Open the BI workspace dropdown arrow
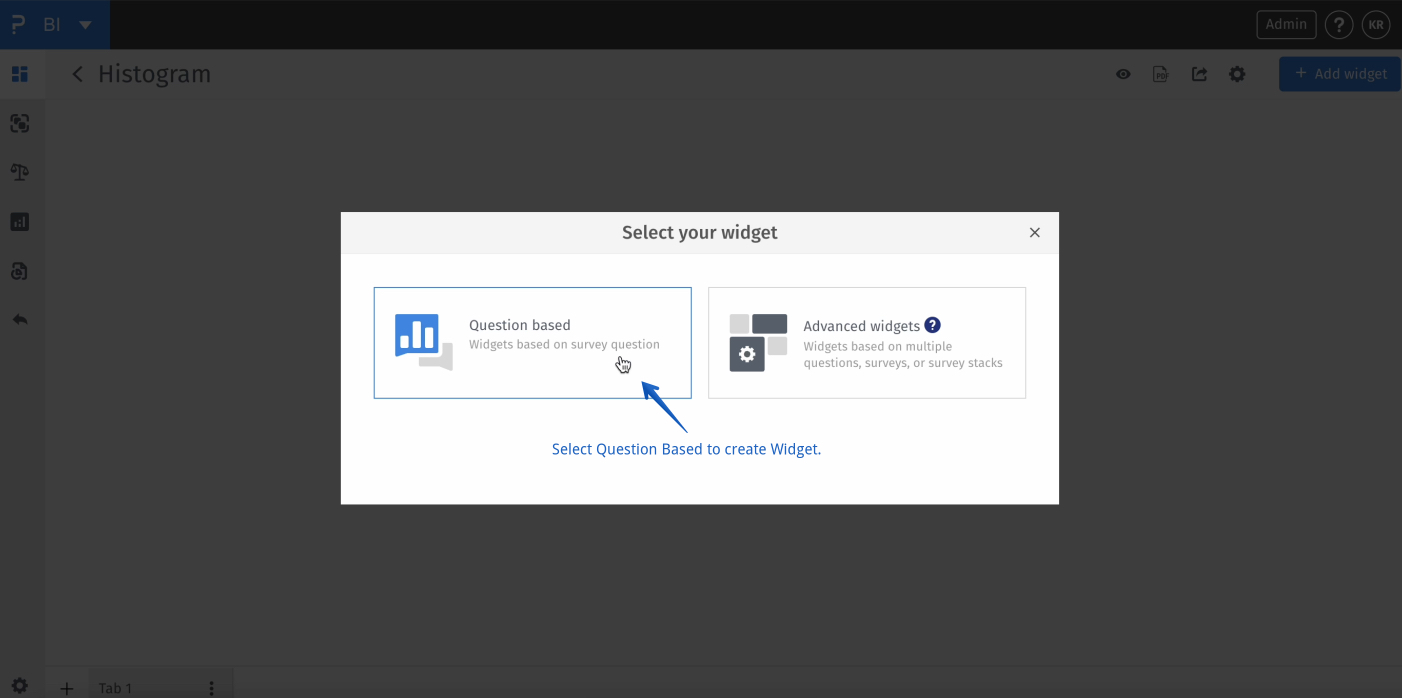Viewport: 1402px width, 698px height. [84, 24]
